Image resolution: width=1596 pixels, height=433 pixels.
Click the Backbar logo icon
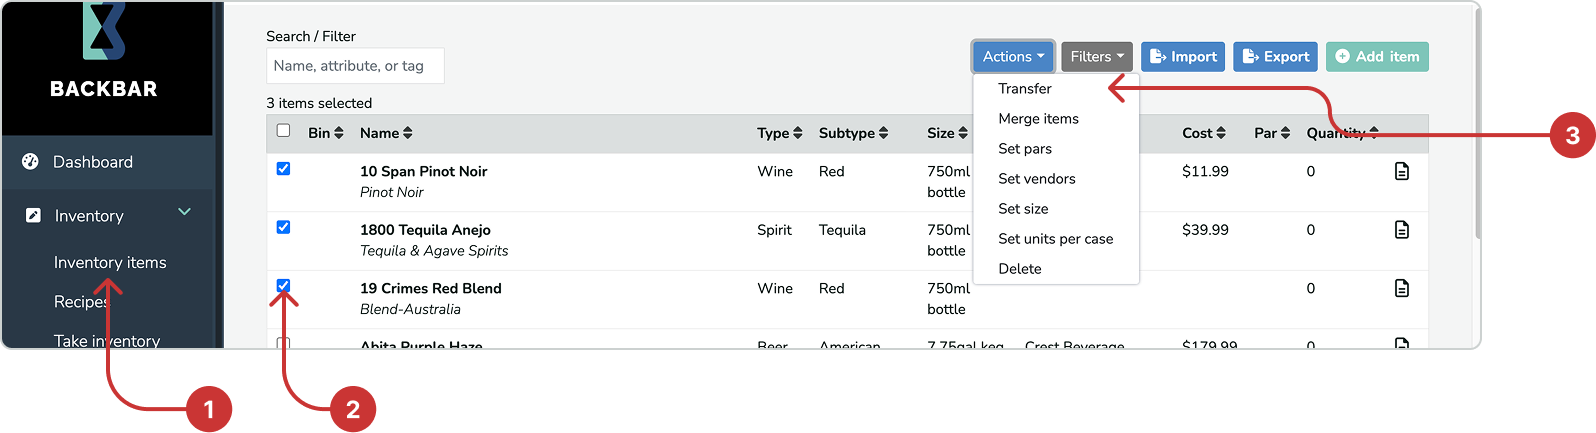click(104, 31)
